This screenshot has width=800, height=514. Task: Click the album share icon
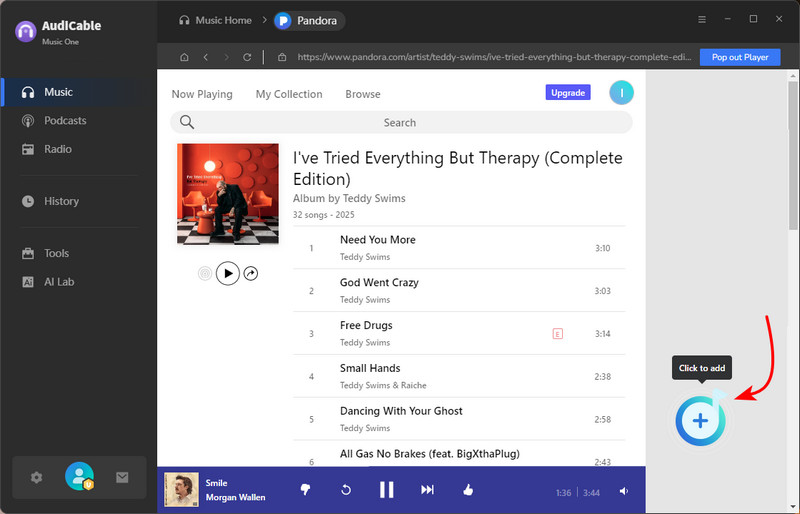[x=251, y=274]
